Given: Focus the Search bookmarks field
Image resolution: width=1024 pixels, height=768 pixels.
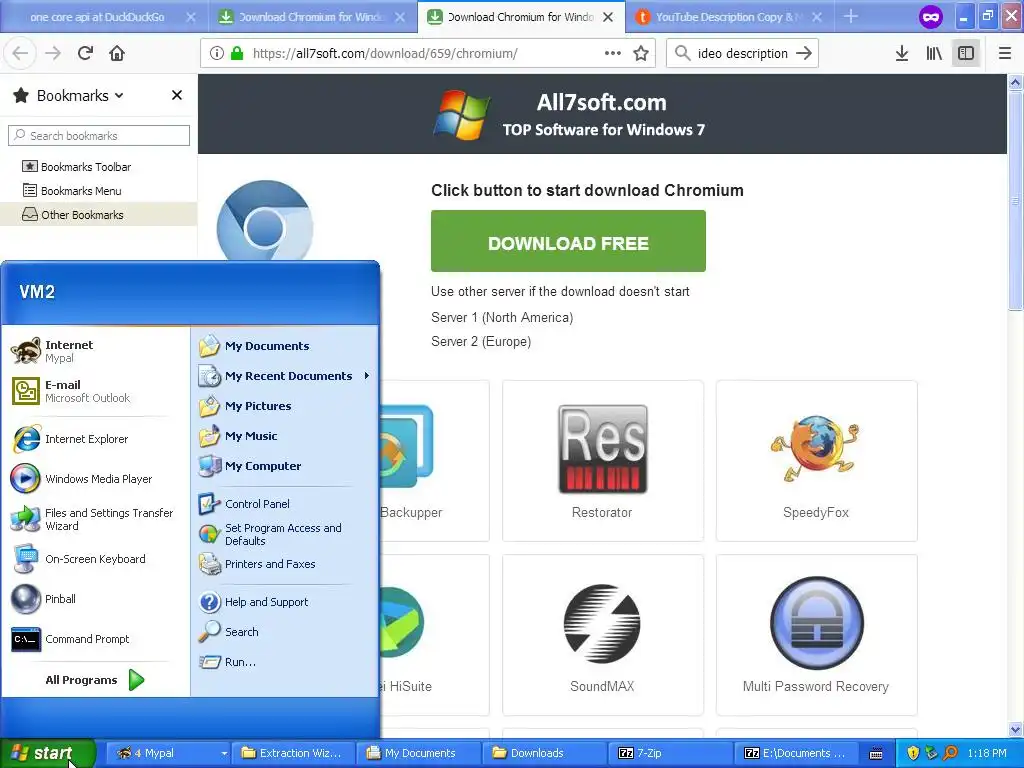Looking at the screenshot, I should click(99, 136).
